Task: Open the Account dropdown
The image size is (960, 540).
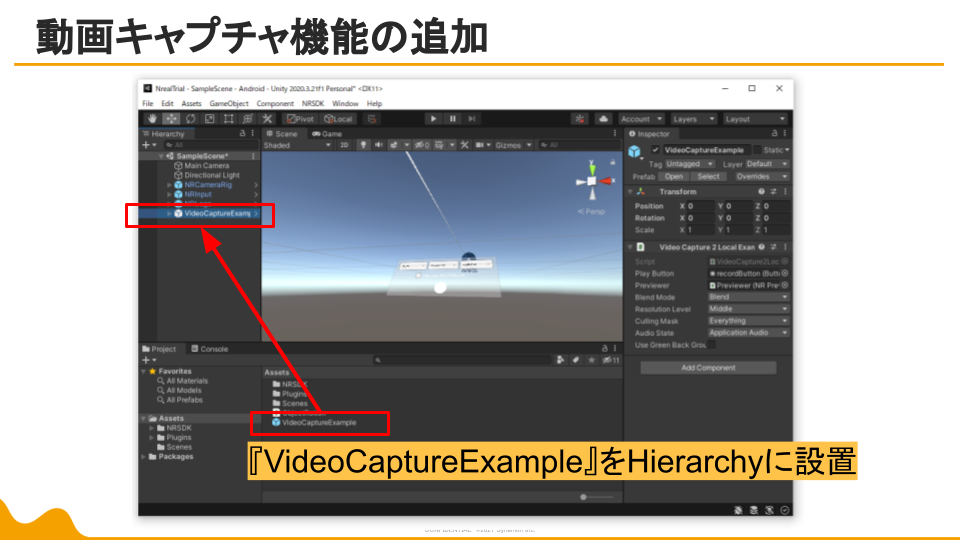Action: (640, 119)
